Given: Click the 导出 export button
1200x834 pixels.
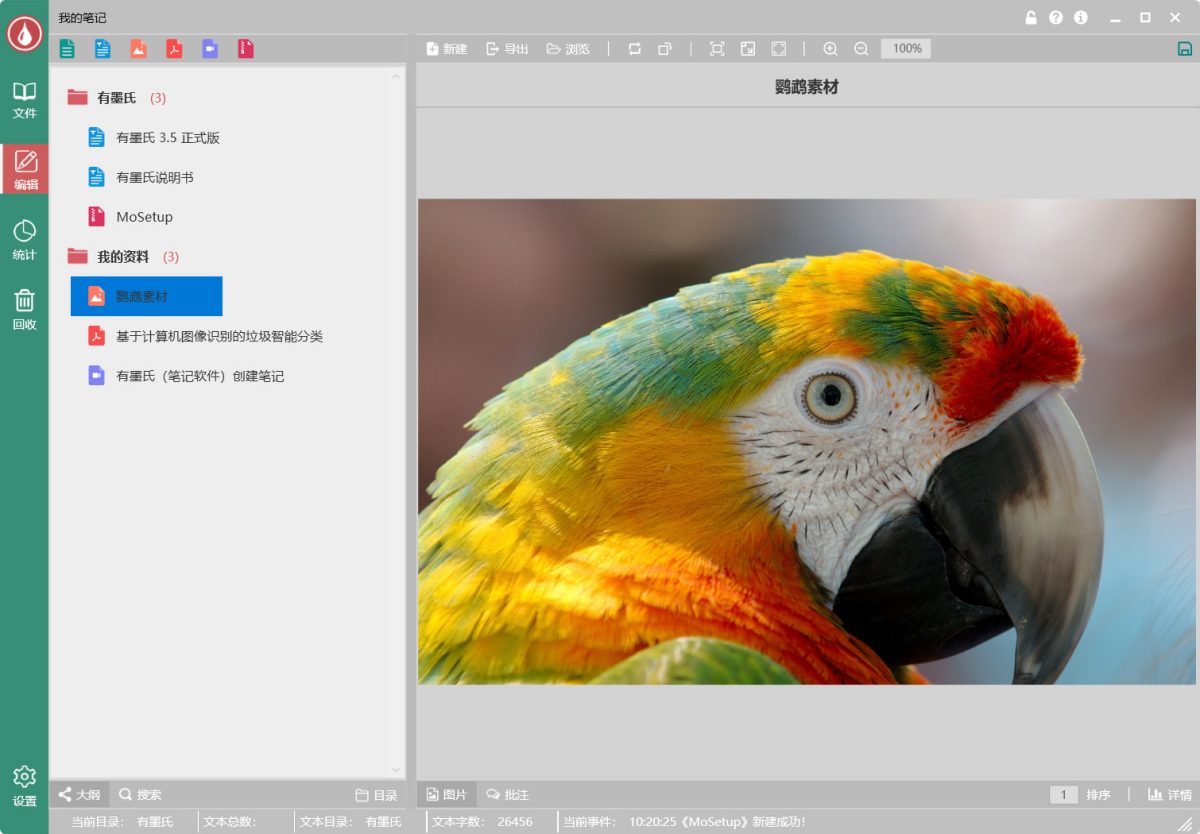Looking at the screenshot, I should [507, 48].
